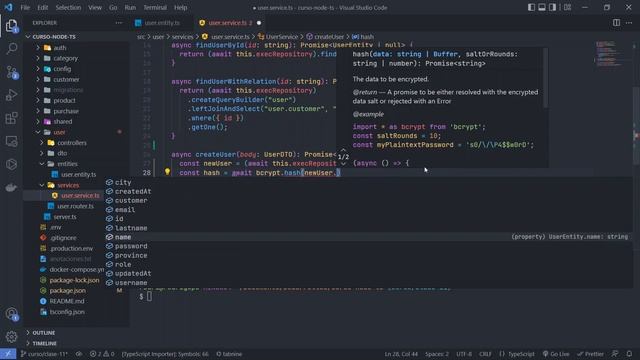Click Customize Layout icon in title bar
The height and width of the screenshot is (360, 640).
(567, 7)
